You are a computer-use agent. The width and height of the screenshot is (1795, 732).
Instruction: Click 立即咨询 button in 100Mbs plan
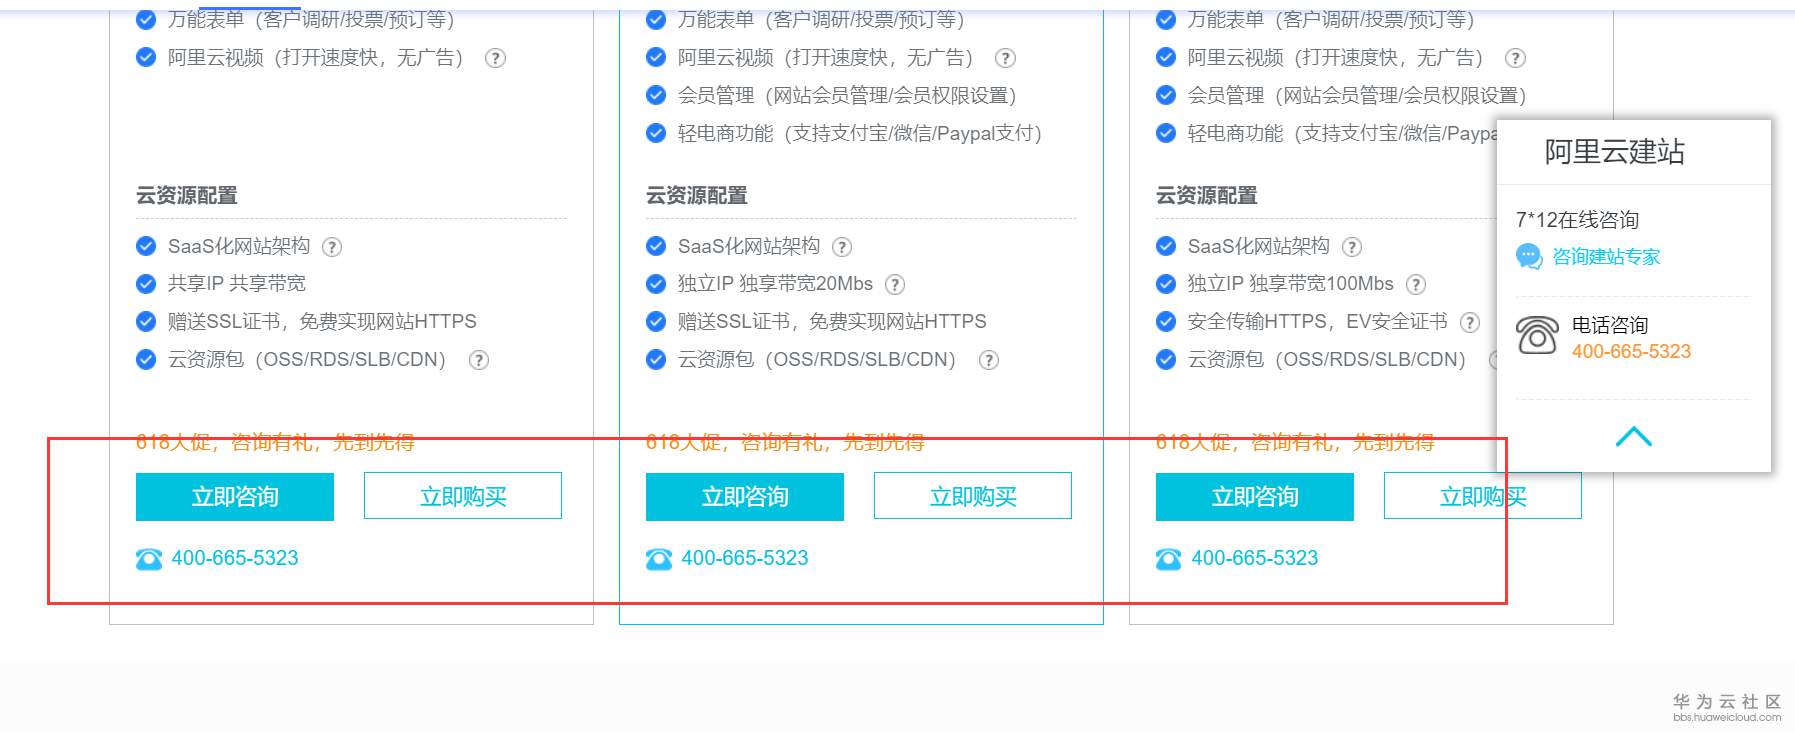(x=1255, y=497)
